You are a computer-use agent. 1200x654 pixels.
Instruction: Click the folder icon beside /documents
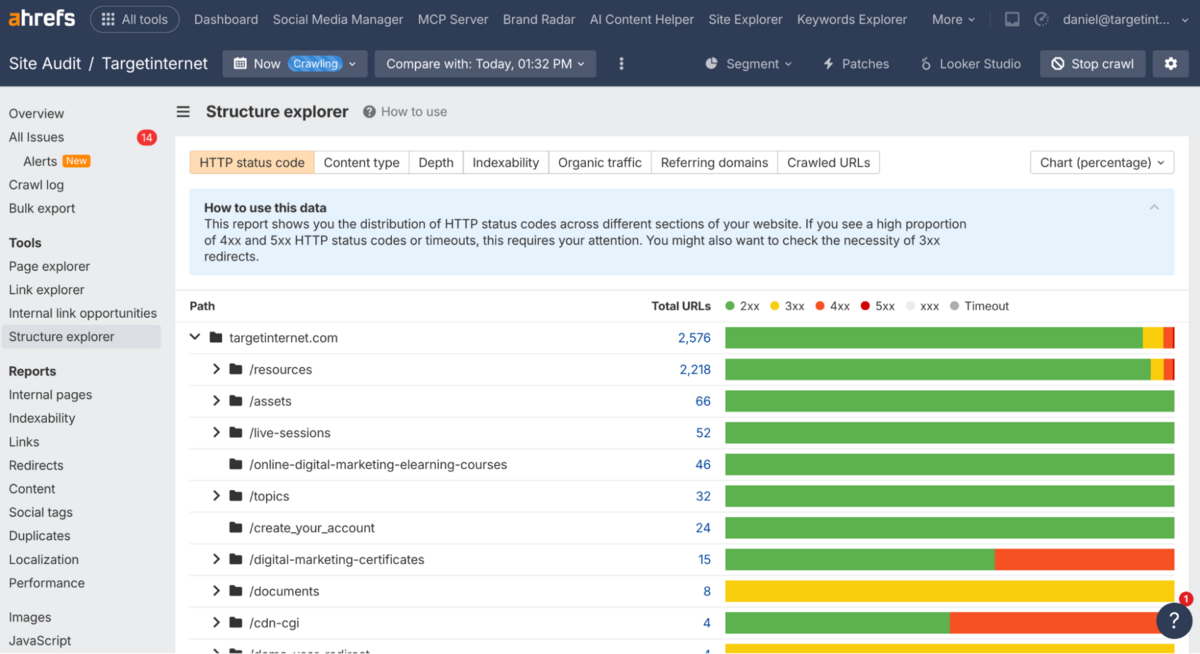(x=236, y=591)
